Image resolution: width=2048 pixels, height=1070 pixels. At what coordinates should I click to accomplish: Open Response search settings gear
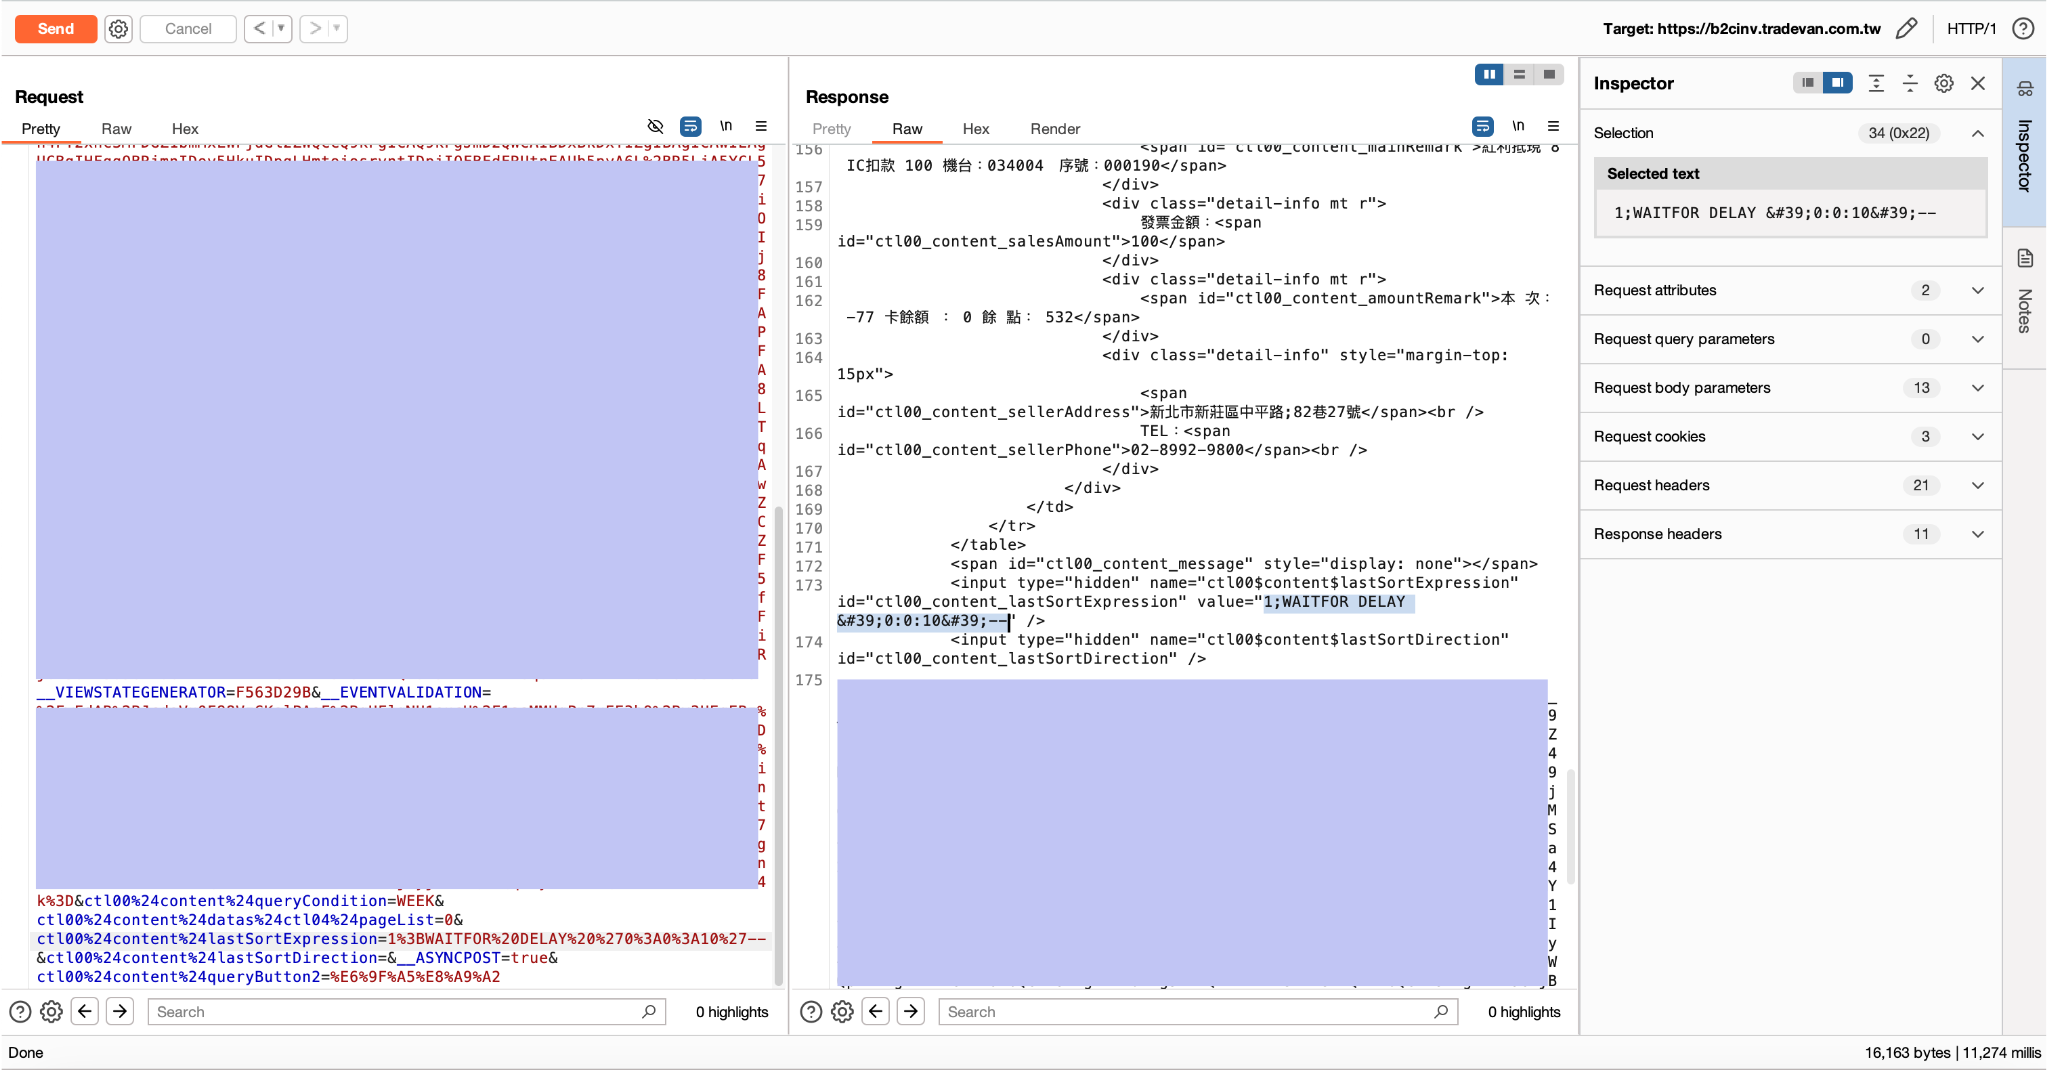pyautogui.click(x=843, y=1012)
